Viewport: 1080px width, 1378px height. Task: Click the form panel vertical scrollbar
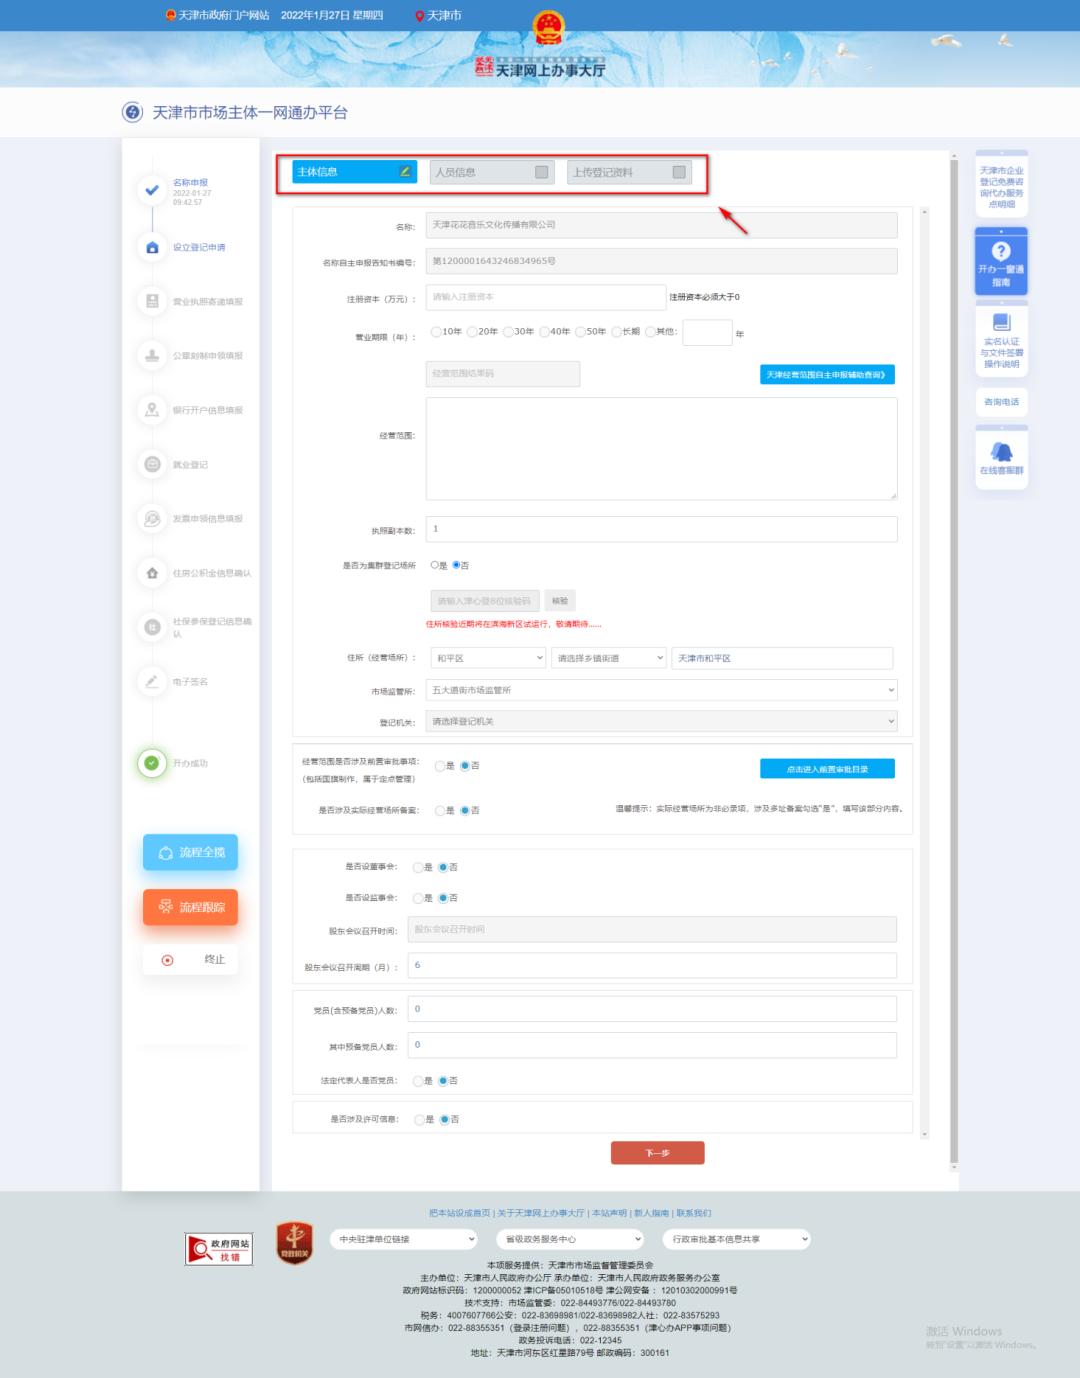pyautogui.click(x=924, y=673)
